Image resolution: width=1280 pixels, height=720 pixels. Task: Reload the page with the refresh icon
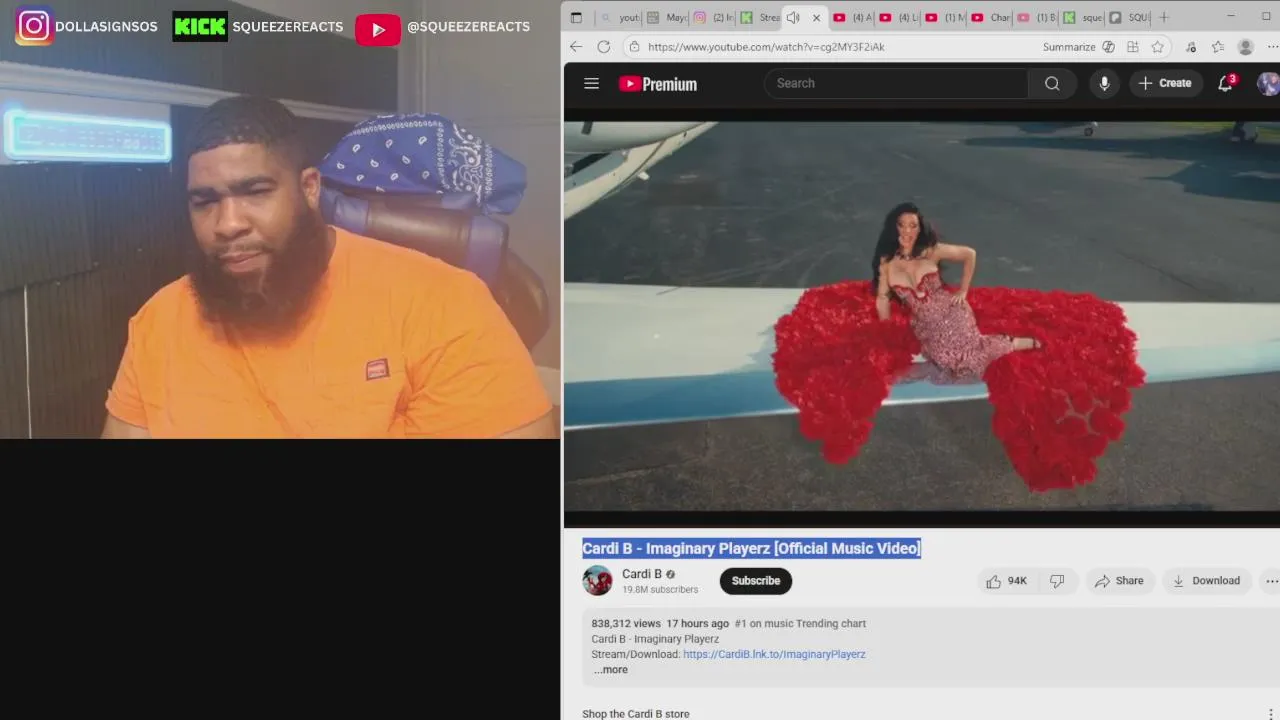point(603,47)
